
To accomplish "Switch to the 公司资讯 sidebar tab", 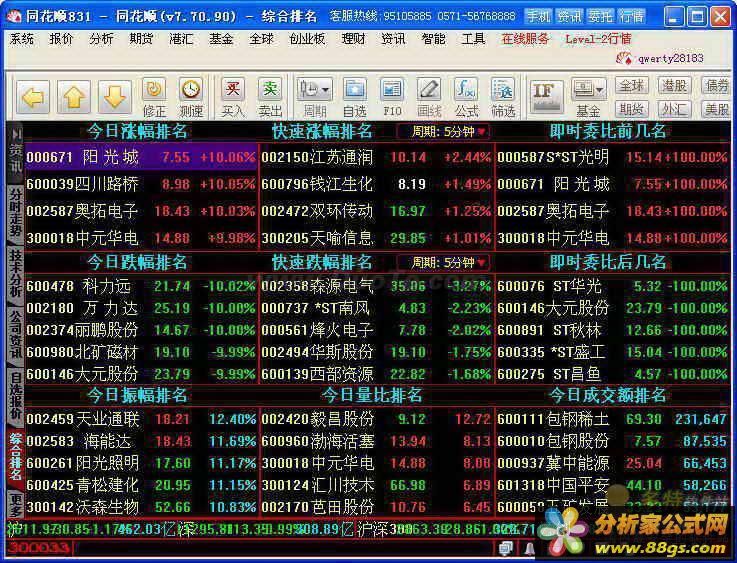I will pos(16,335).
